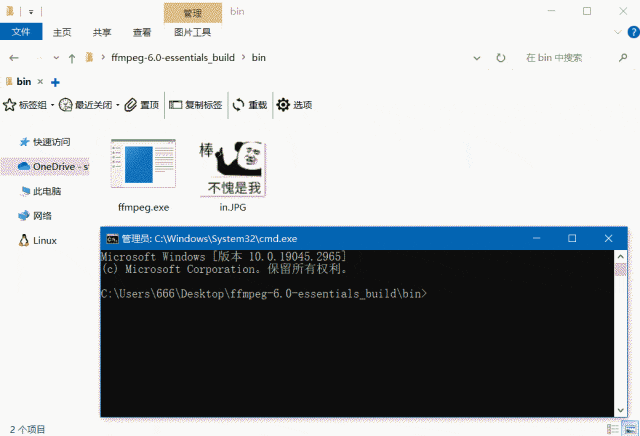Open recent locations dropdown arrow
This screenshot has width=640, height=436.
coord(54,58)
